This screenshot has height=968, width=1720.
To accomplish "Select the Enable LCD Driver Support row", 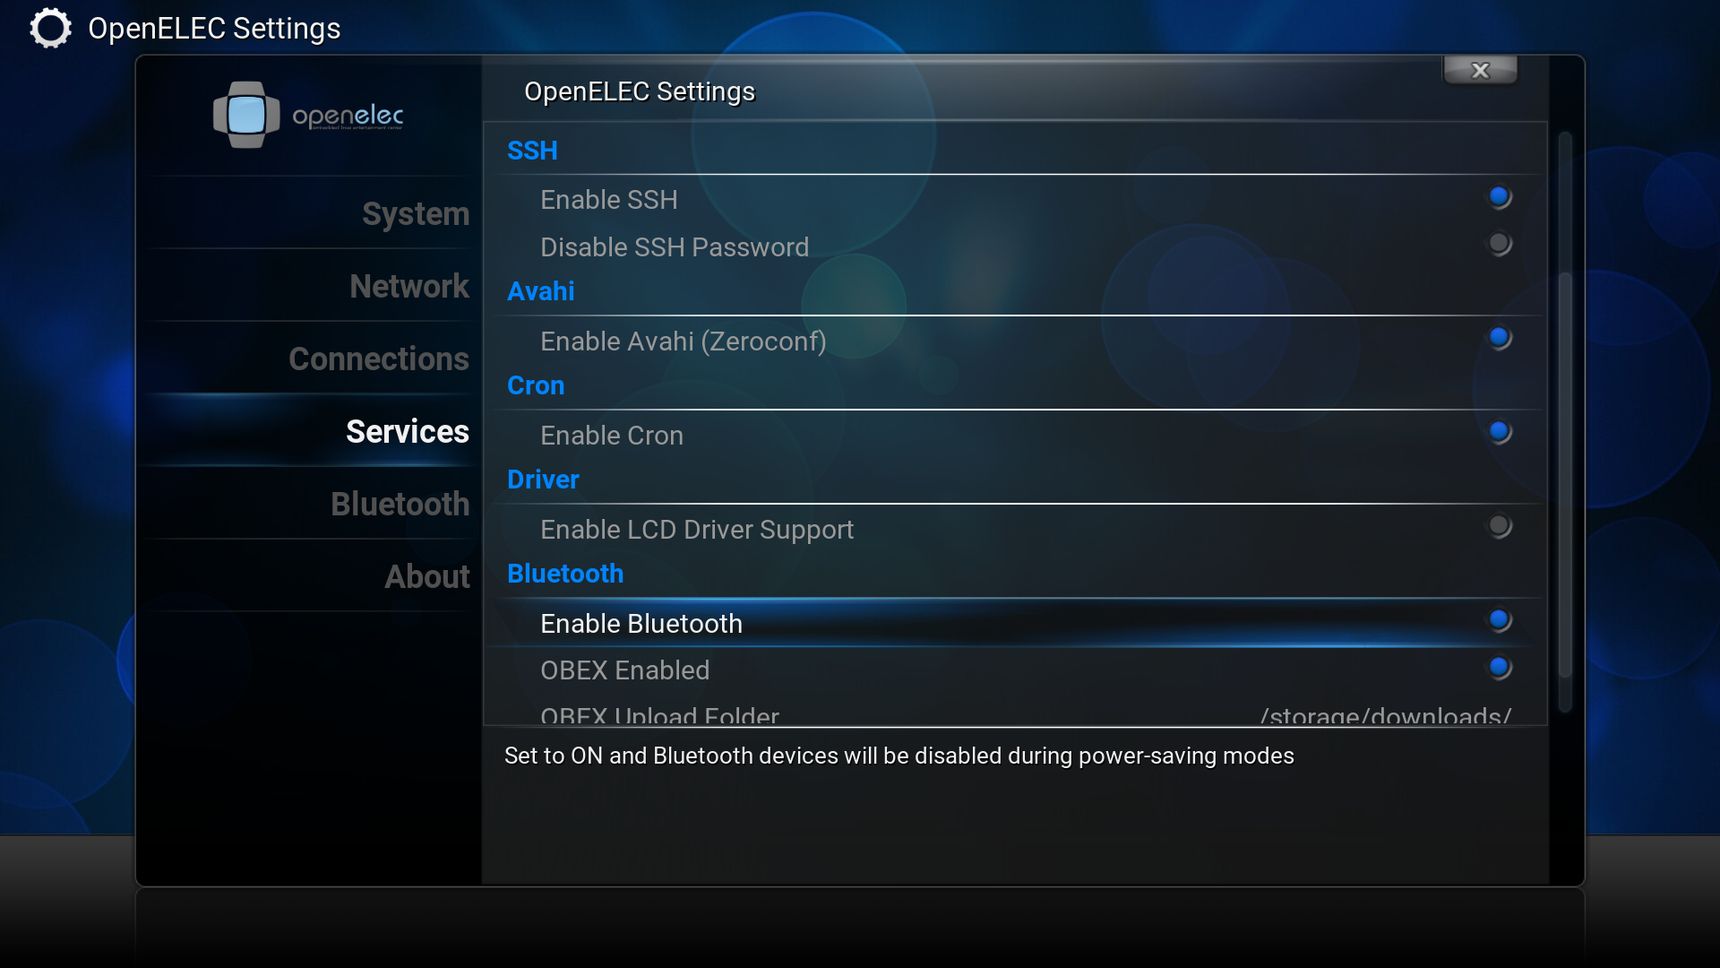I will tap(1014, 528).
